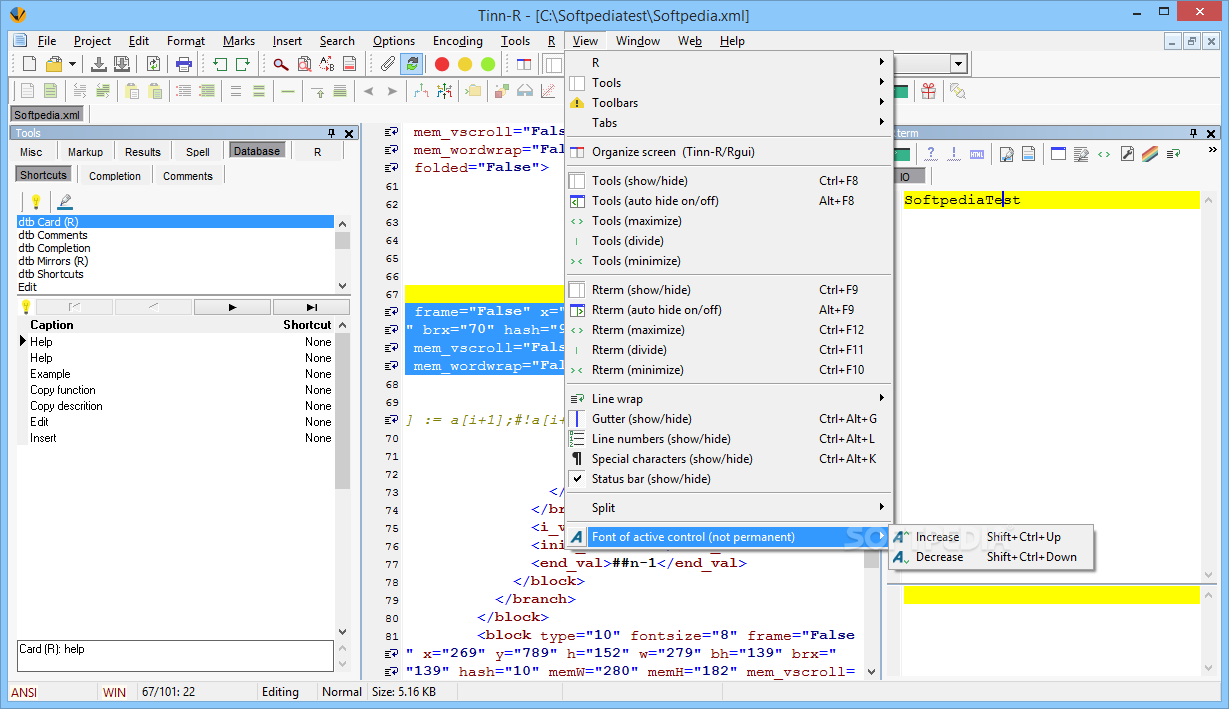This screenshot has width=1229, height=709.
Task: Search with the magnifying glass icon
Action: point(281,64)
